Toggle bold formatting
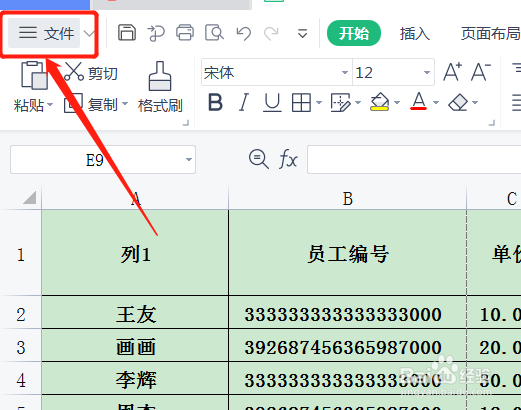Screen dimensions: 521x410 point(215,102)
